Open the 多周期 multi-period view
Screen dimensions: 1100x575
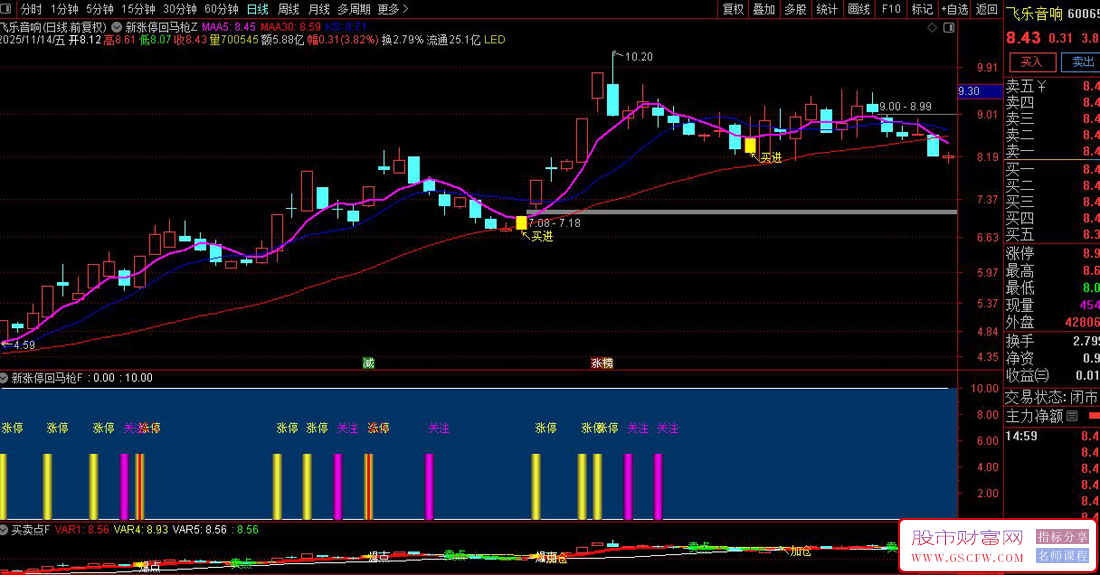(354, 9)
